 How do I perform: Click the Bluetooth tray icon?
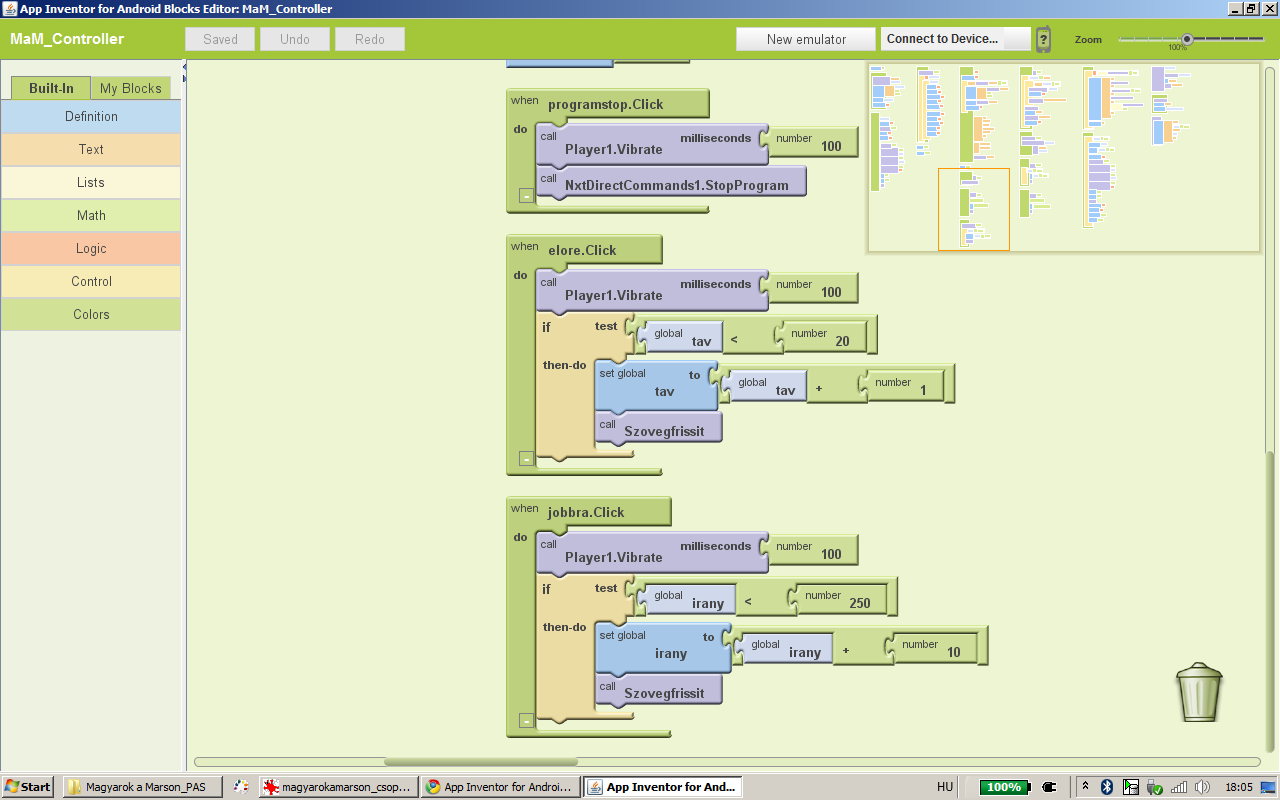coord(1107,787)
